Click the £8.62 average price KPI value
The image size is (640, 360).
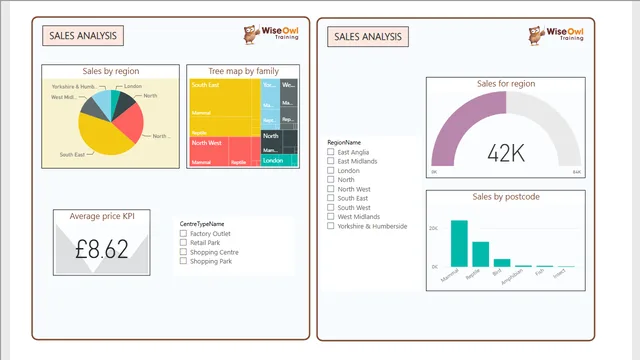(102, 249)
